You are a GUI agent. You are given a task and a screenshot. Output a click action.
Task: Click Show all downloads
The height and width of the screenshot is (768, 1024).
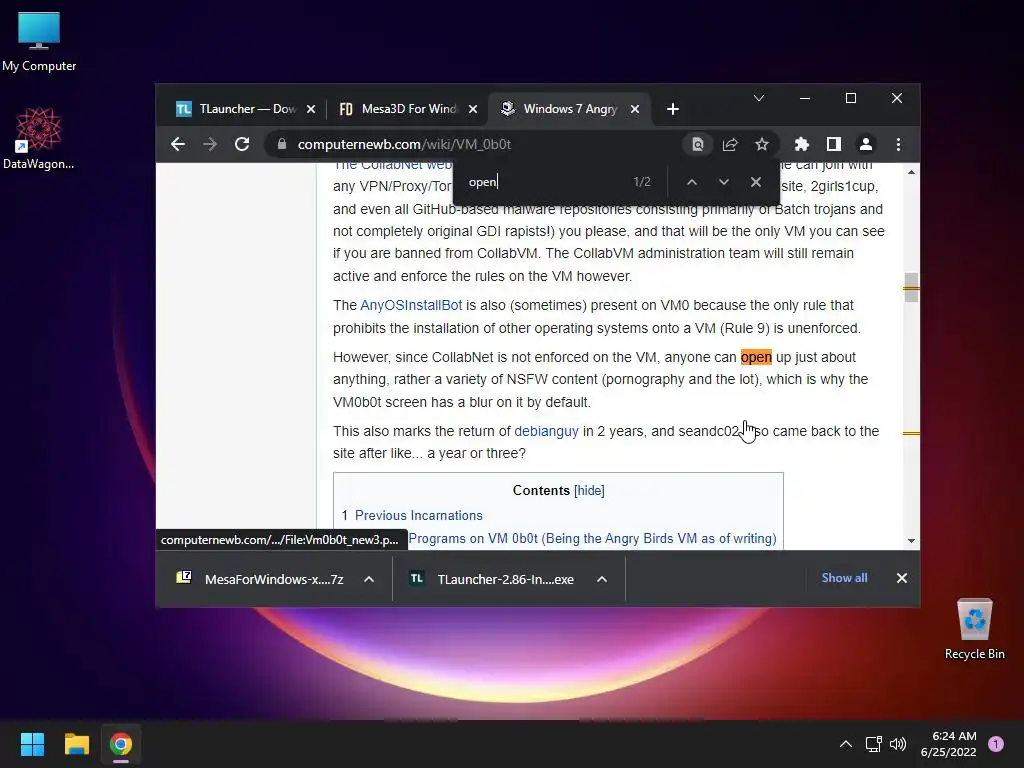coord(844,578)
